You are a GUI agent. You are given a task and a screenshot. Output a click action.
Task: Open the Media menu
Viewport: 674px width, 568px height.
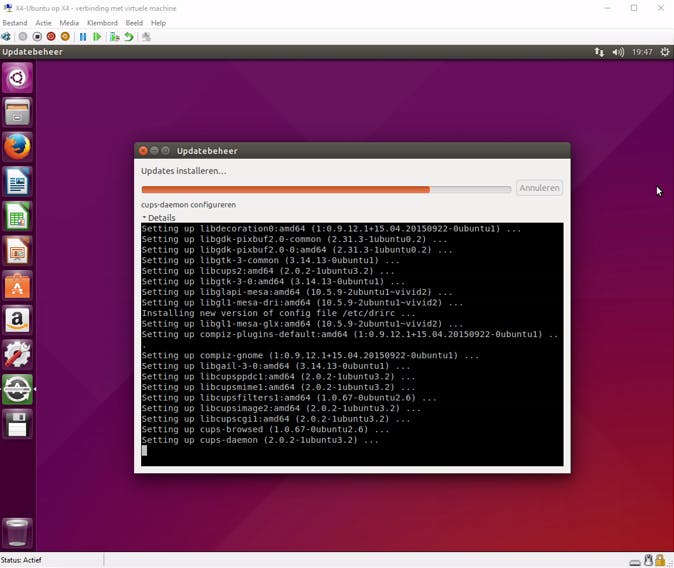[x=69, y=23]
